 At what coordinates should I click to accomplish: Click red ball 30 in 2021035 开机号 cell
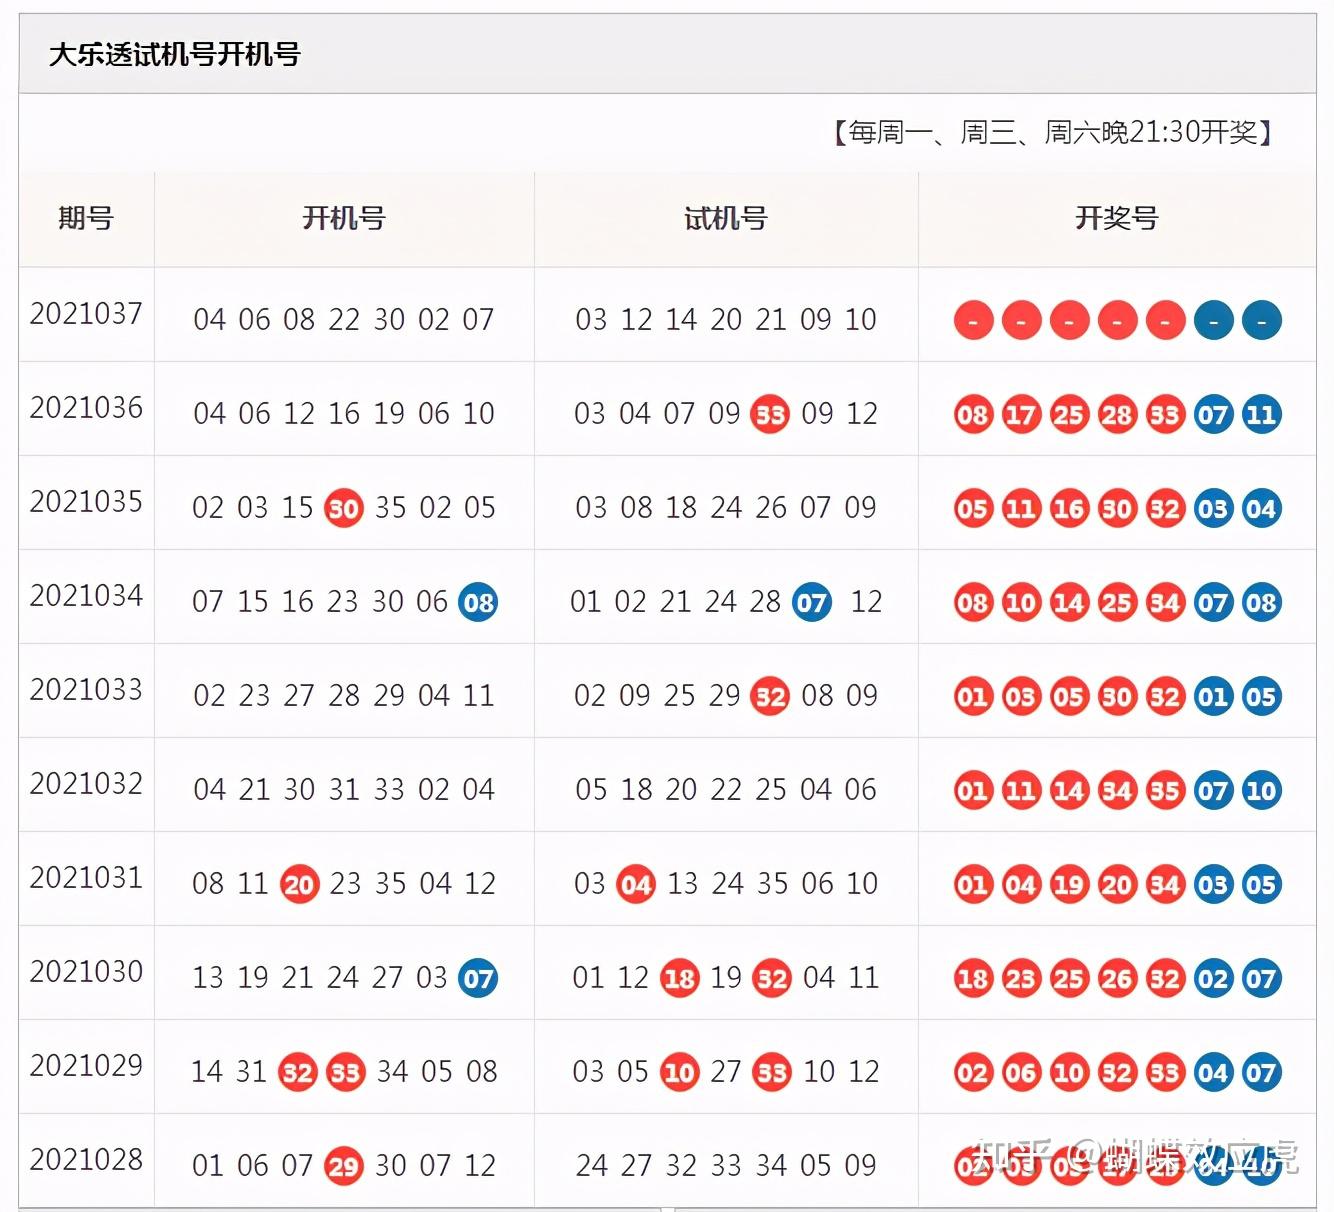pyautogui.click(x=343, y=508)
